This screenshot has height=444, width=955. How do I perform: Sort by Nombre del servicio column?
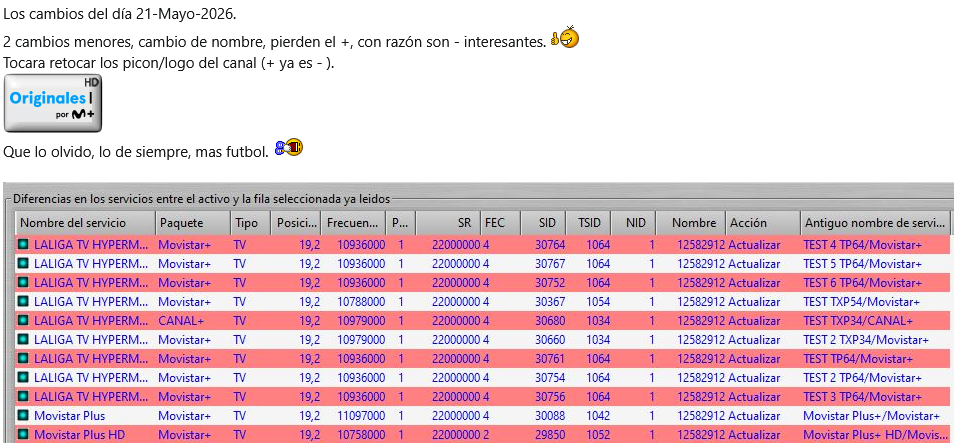[85, 223]
